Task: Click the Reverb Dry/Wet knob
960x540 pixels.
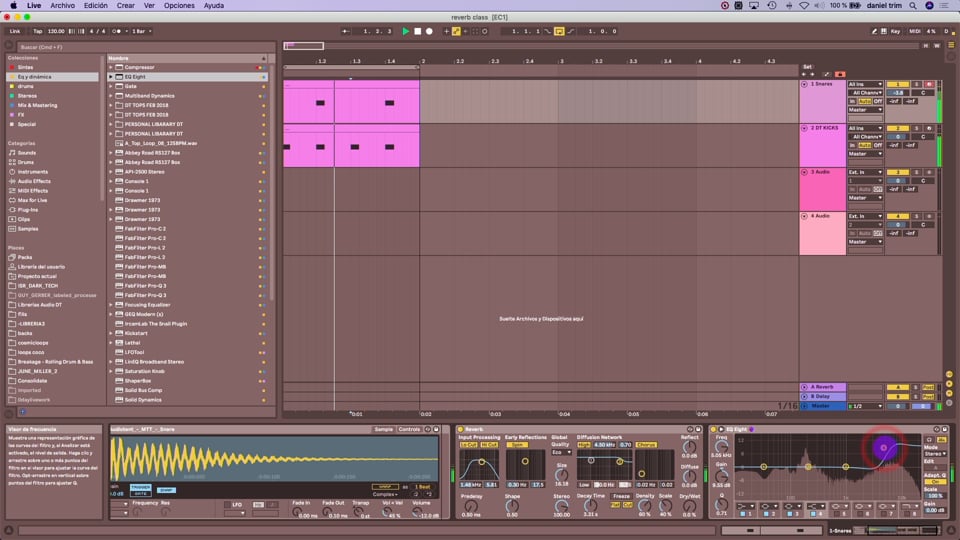Action: (689, 506)
